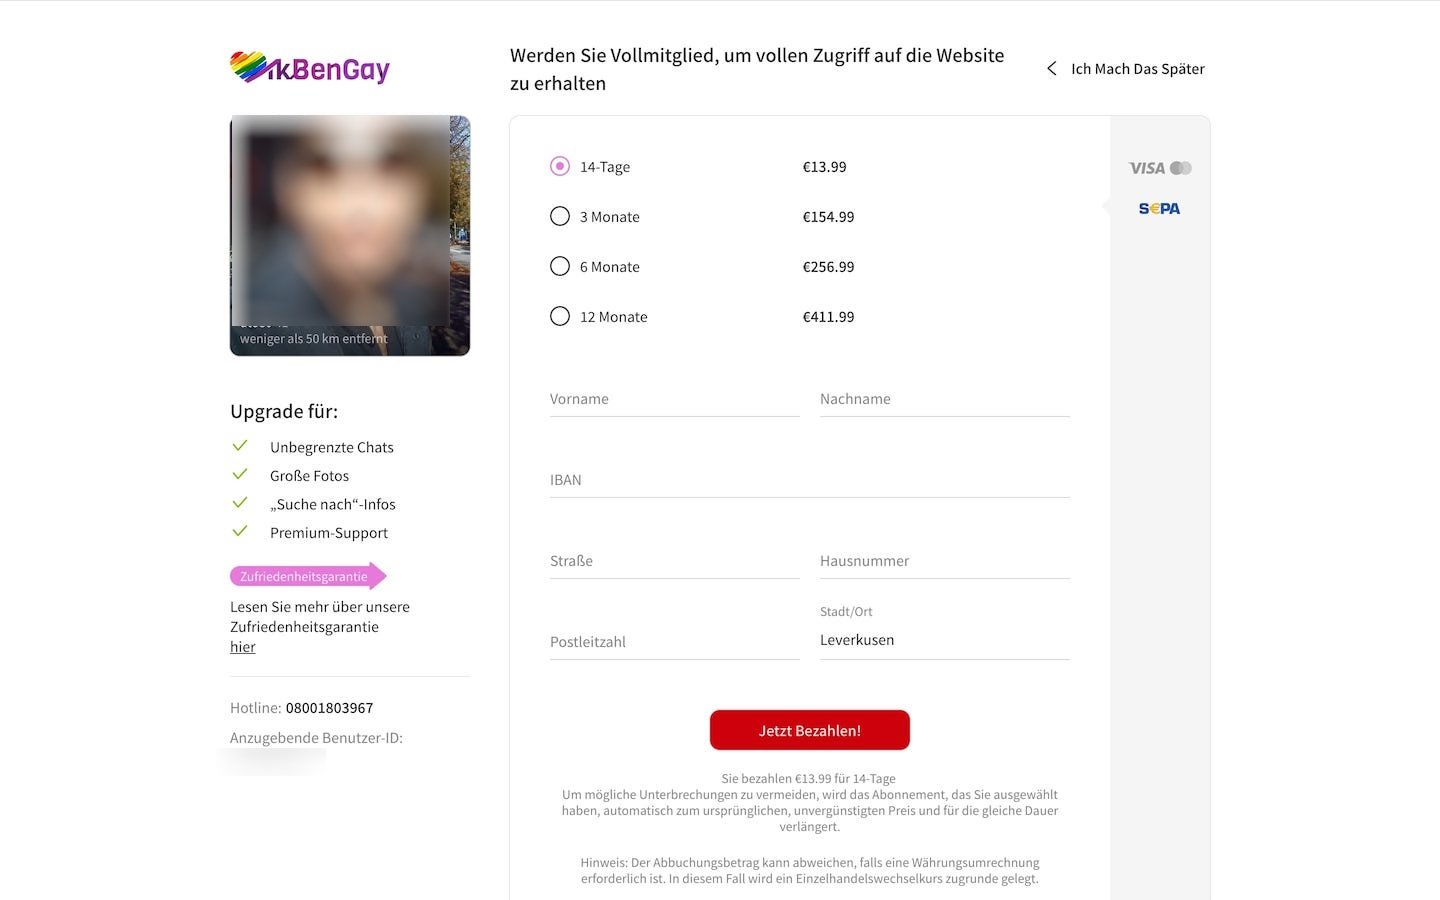Click the rainbow heart logo
1440x900 pixels.
(x=250, y=67)
